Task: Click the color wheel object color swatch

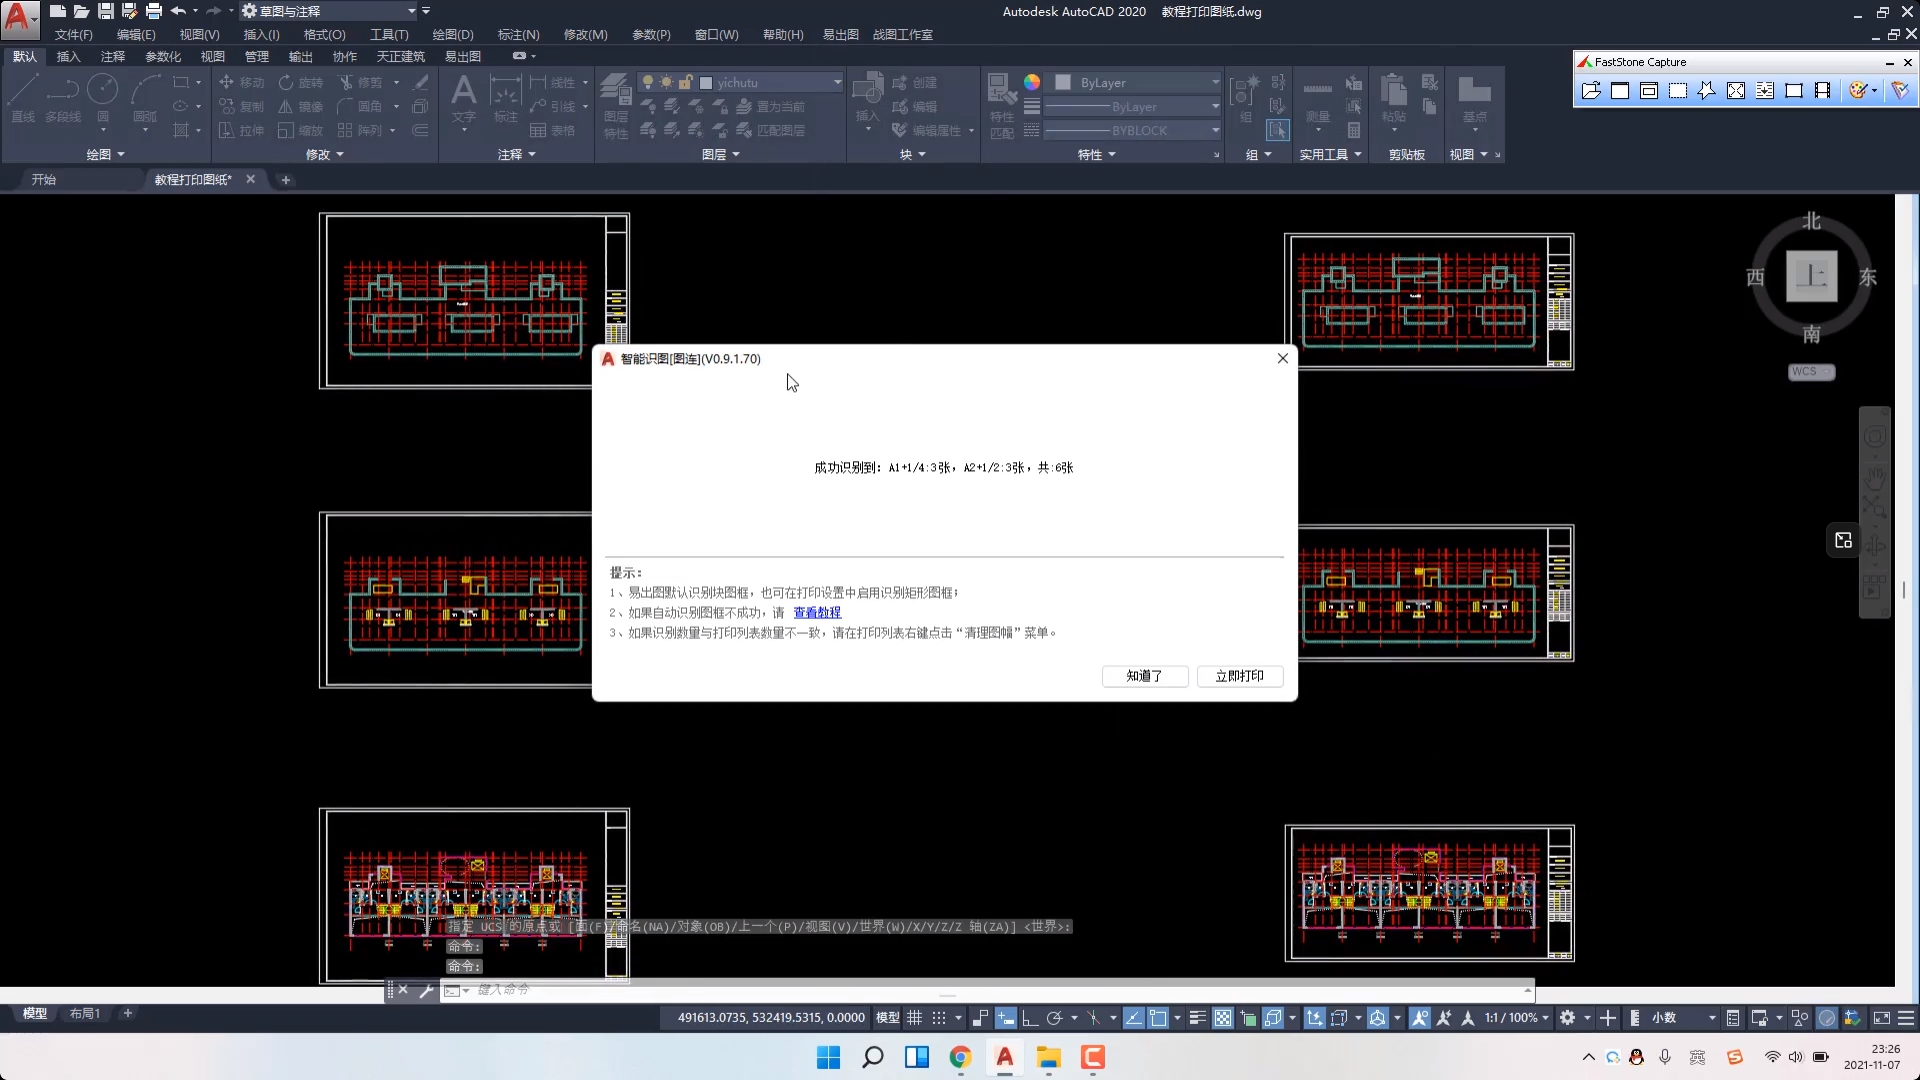Action: 1032,83
